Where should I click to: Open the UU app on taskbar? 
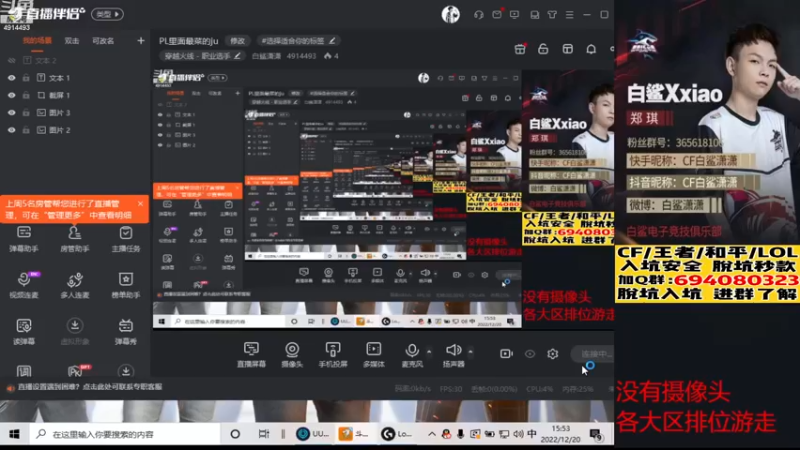tap(313, 434)
